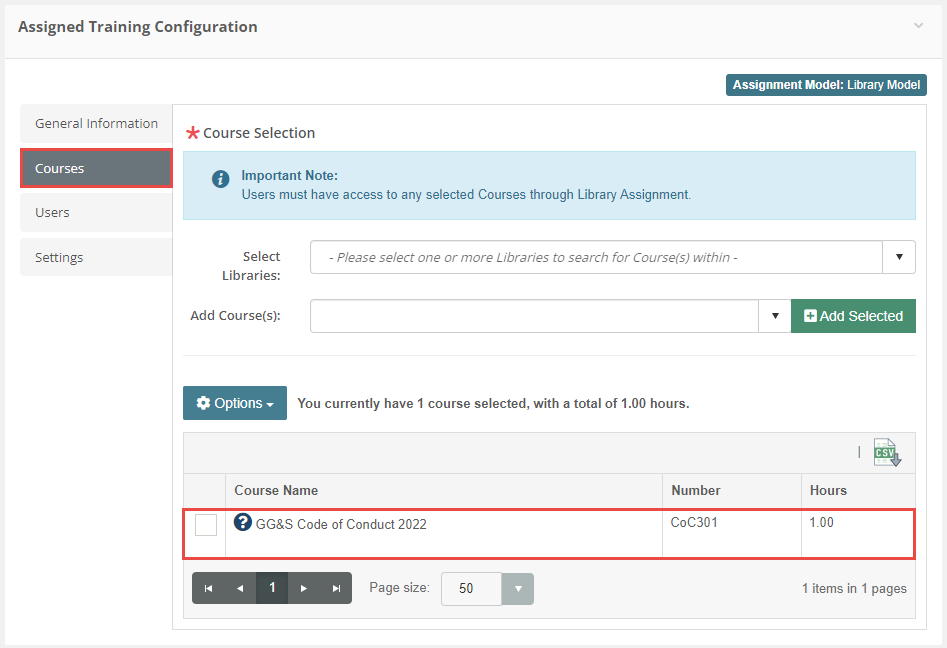Sort by the Course Name column header

tap(276, 490)
